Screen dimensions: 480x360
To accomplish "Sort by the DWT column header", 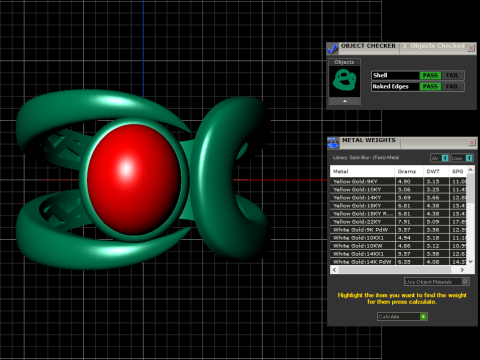I will pyautogui.click(x=436, y=171).
